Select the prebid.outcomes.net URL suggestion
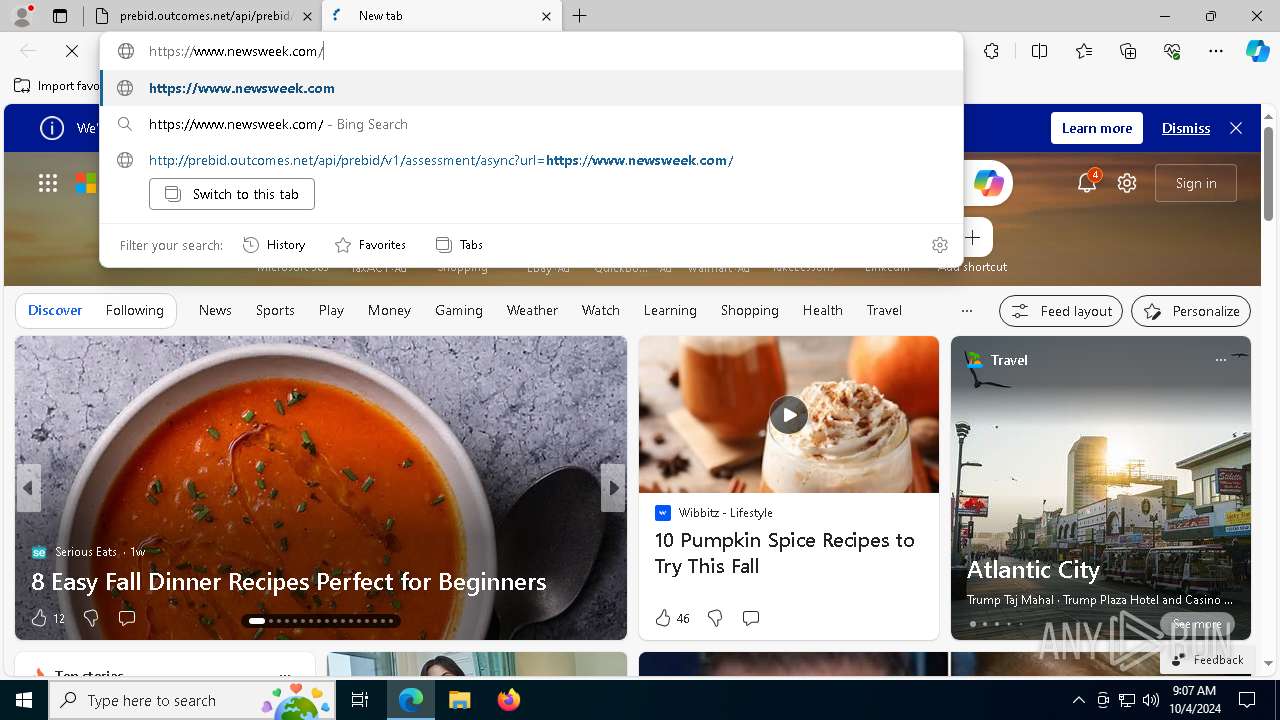 point(531,160)
